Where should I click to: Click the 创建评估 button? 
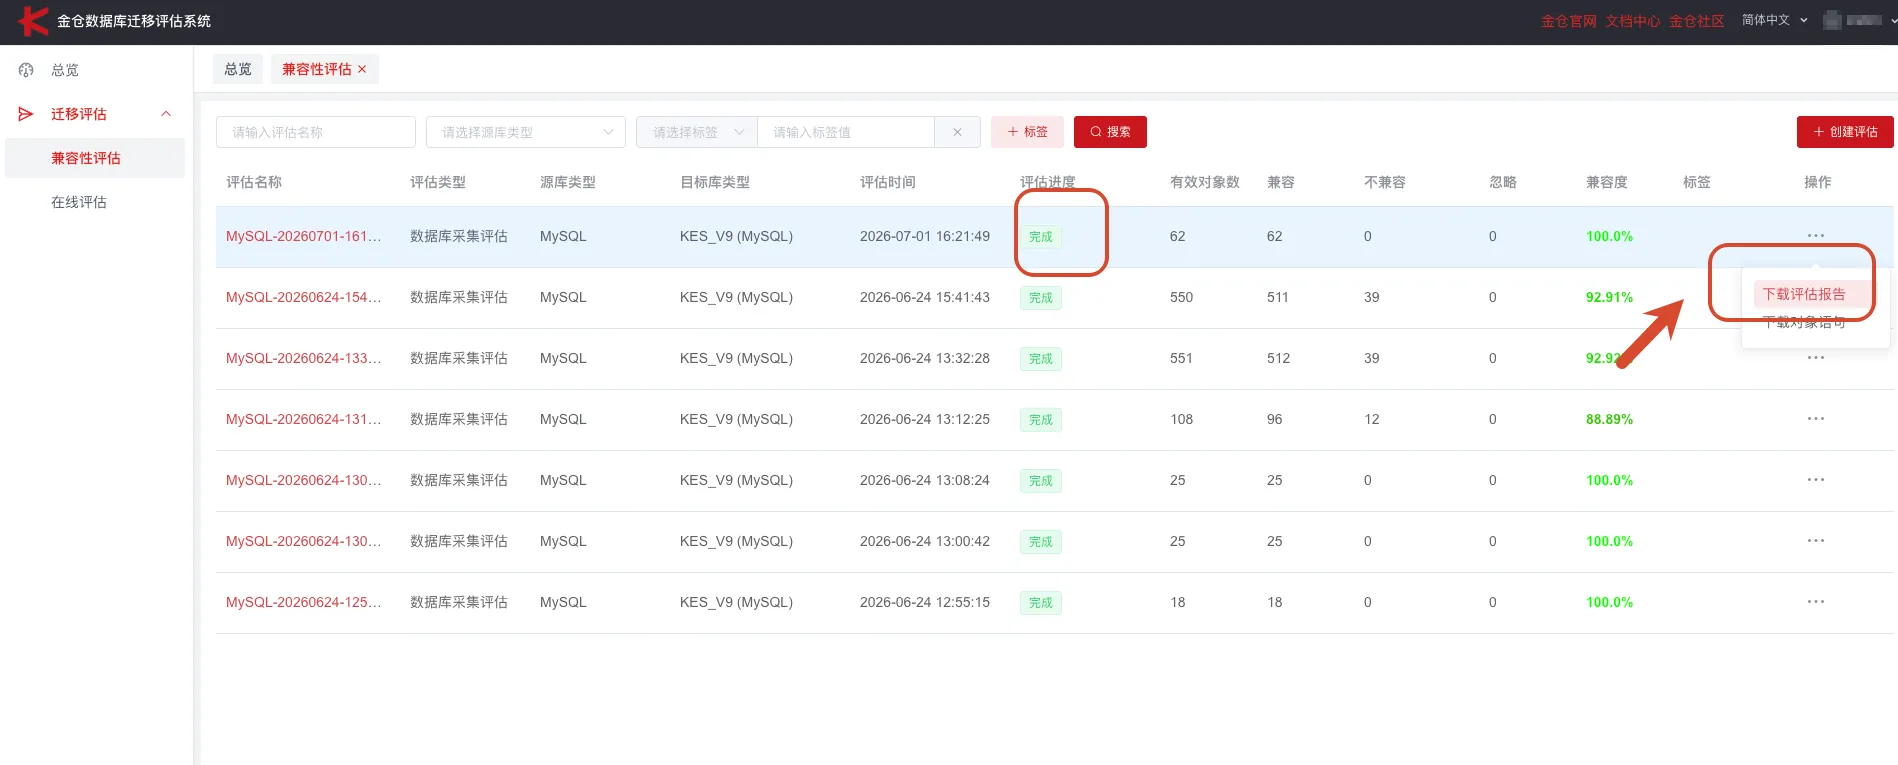1845,132
